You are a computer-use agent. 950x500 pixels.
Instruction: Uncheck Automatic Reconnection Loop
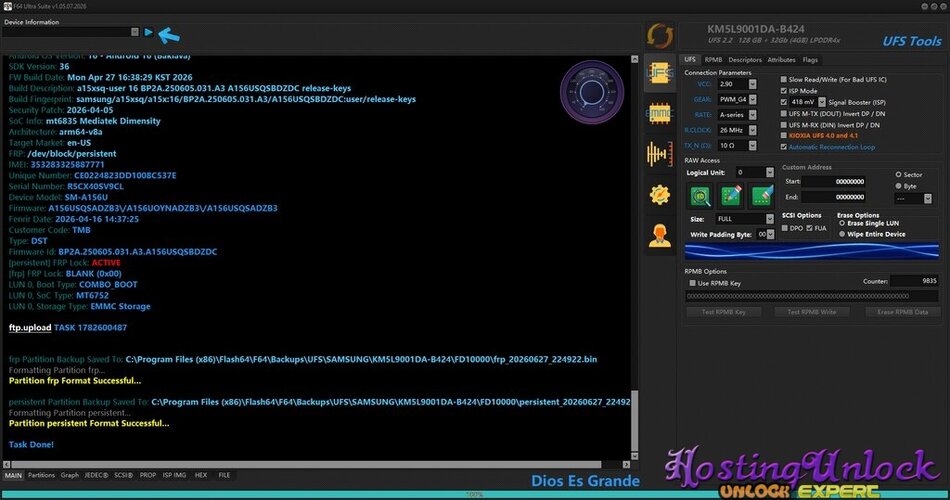[783, 147]
